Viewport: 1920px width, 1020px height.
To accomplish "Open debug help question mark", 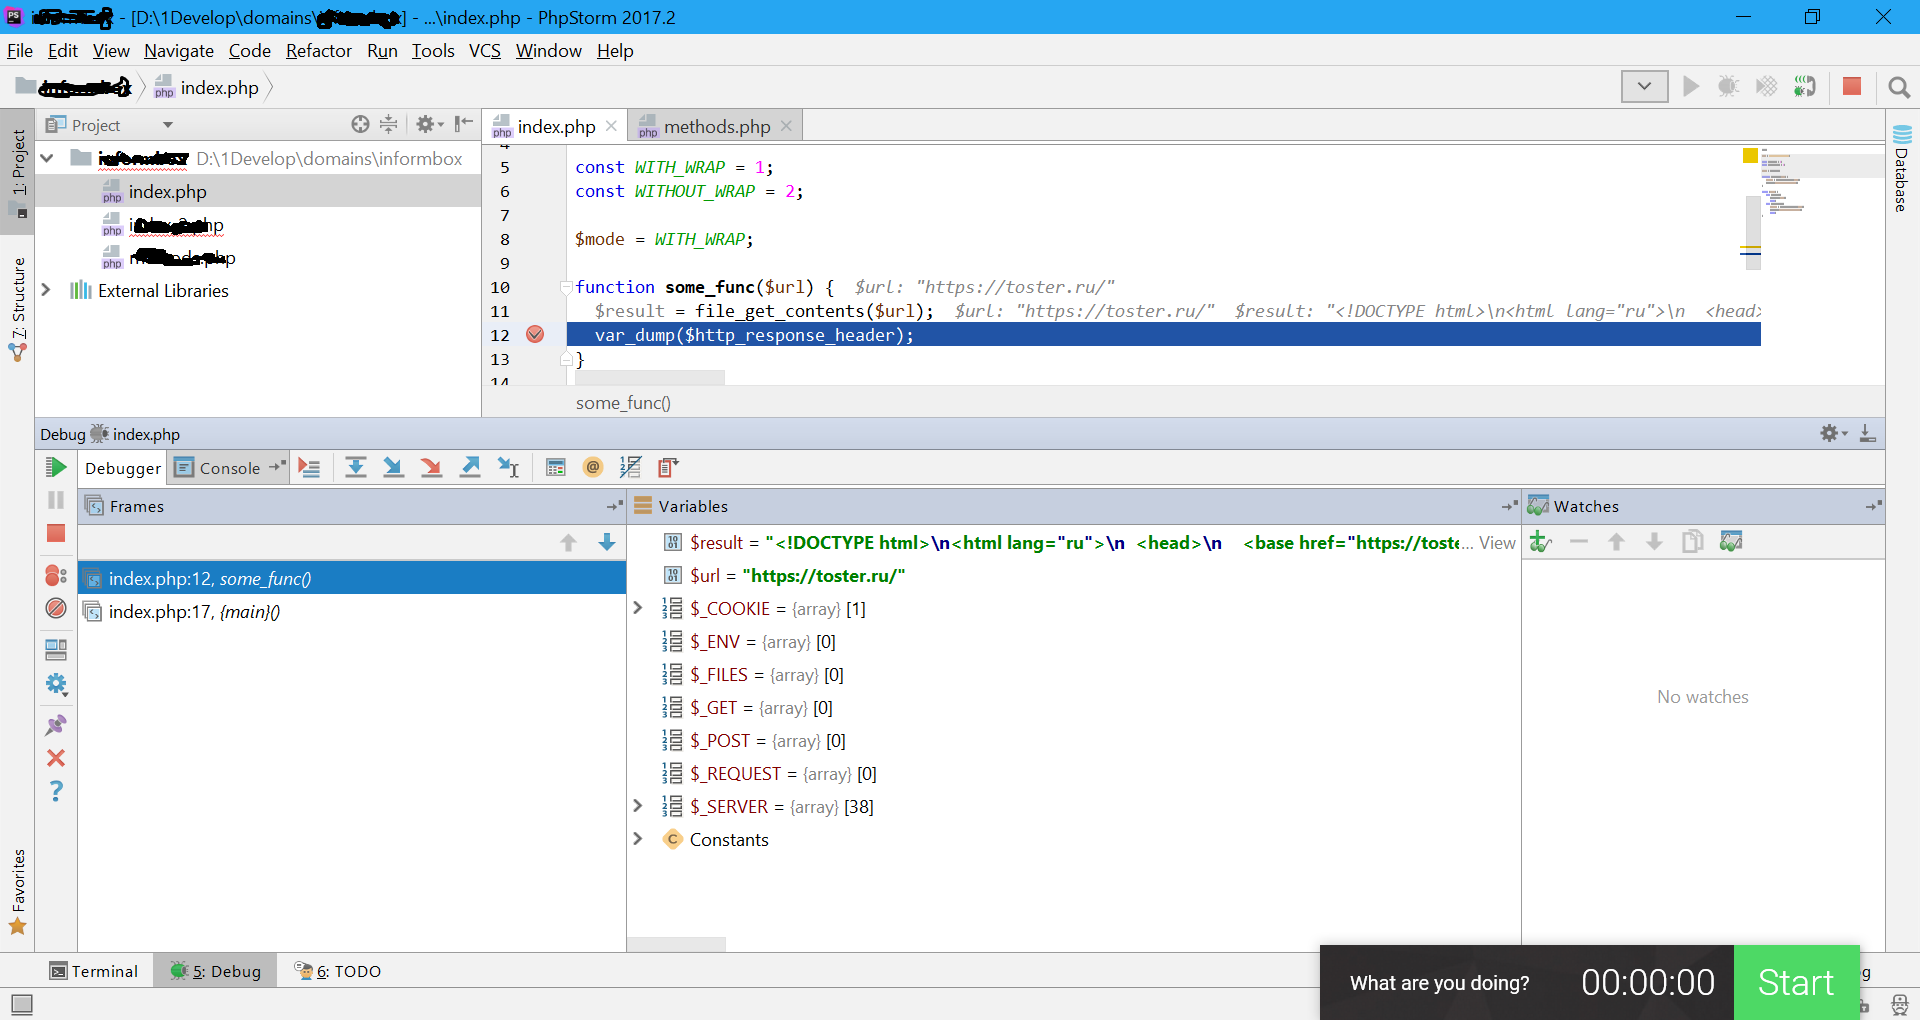I will (x=56, y=791).
